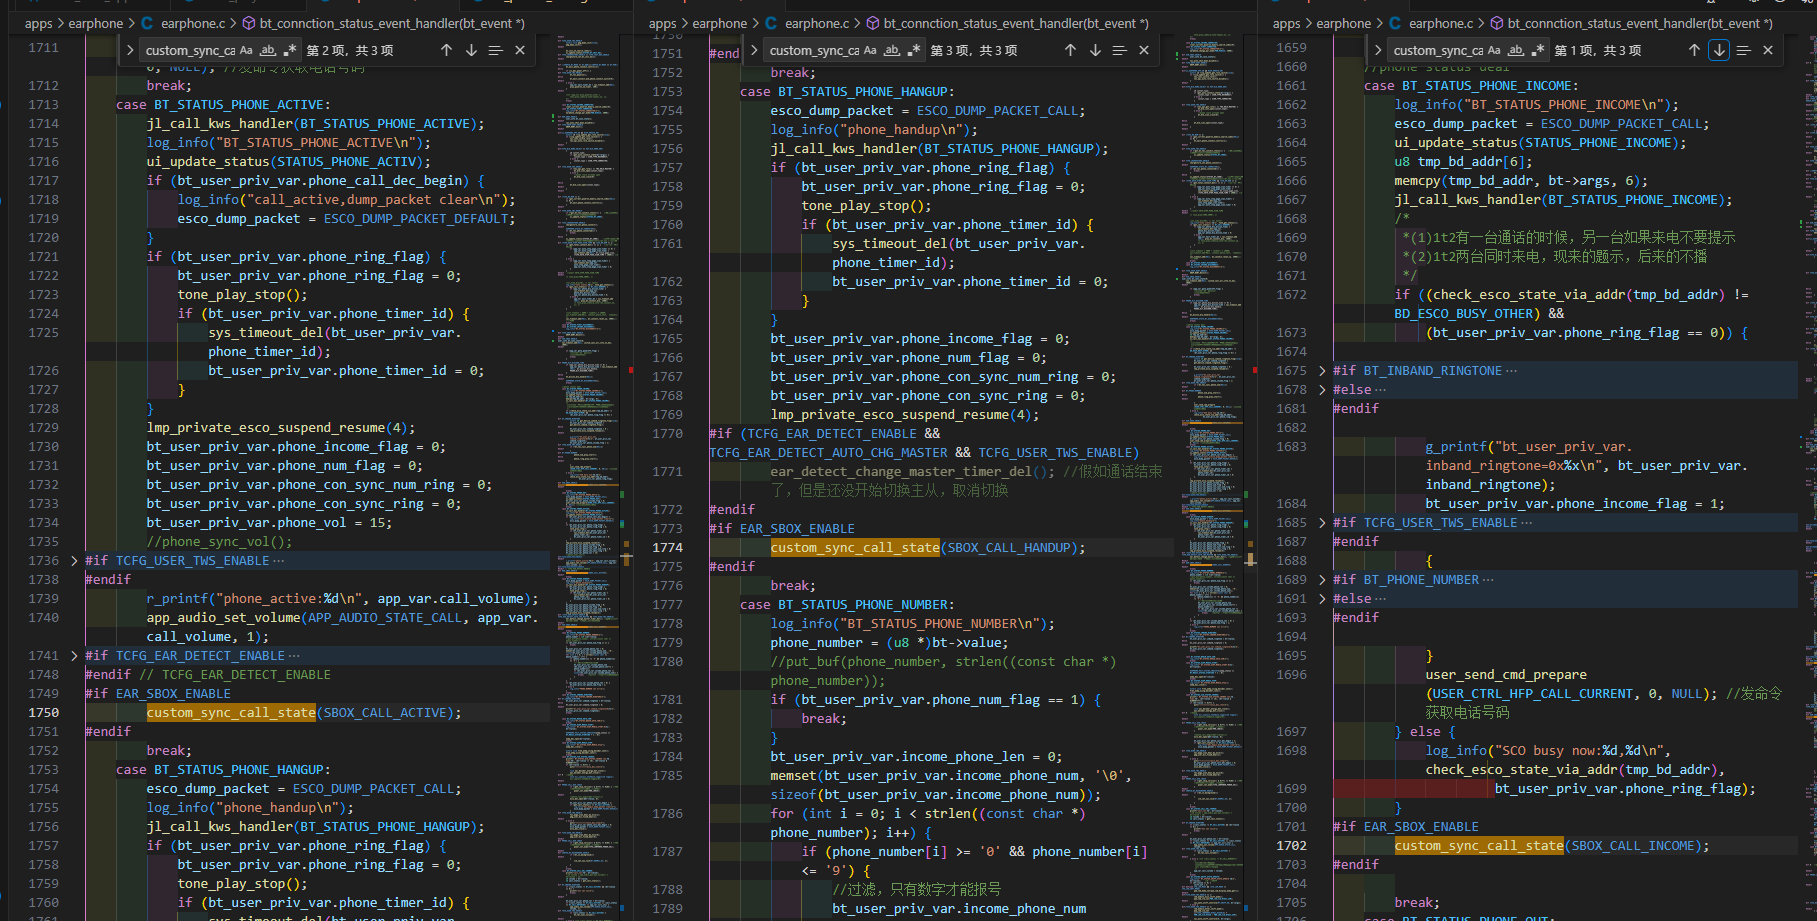
Task: Go to previous match in left find widget
Action: point(446,50)
